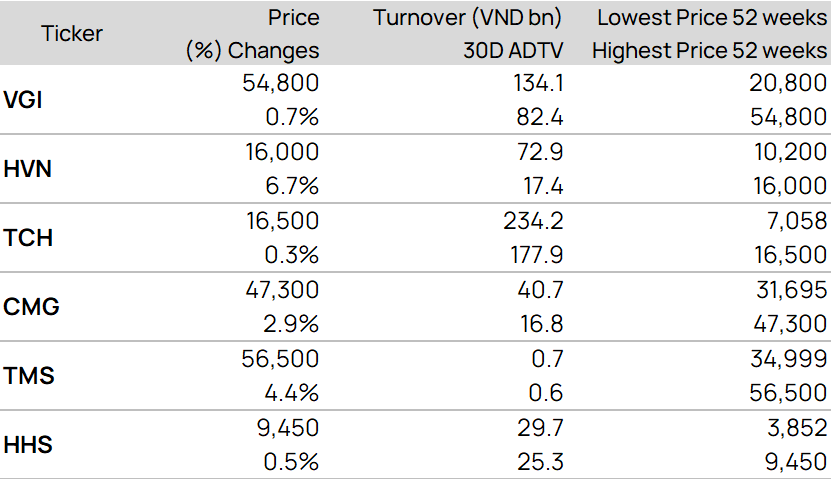The width and height of the screenshot is (831, 479).
Task: Select the HHS ticker row label
Action: coord(29,446)
